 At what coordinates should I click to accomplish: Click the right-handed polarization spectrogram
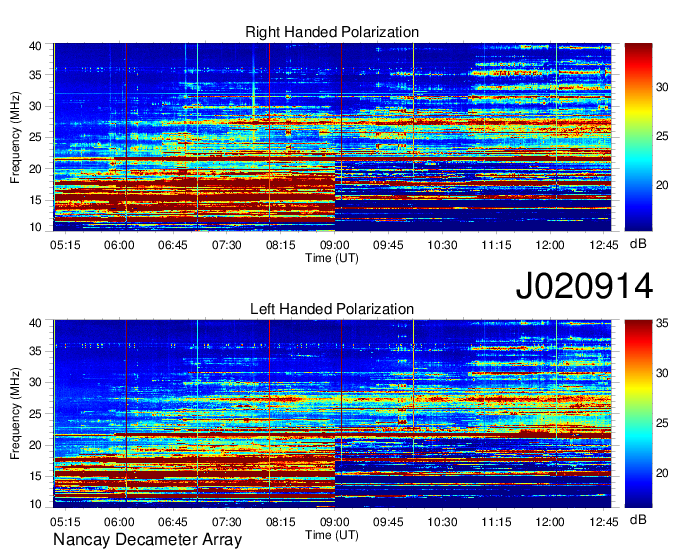[332, 137]
